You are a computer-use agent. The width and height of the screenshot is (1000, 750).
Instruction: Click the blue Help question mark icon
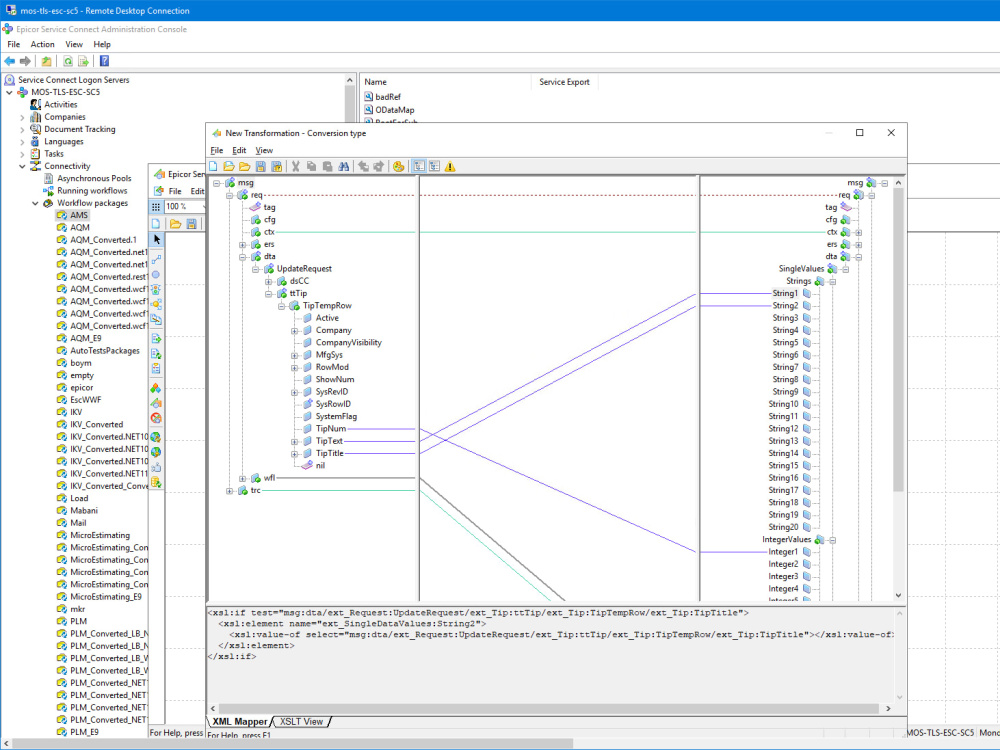[105, 61]
